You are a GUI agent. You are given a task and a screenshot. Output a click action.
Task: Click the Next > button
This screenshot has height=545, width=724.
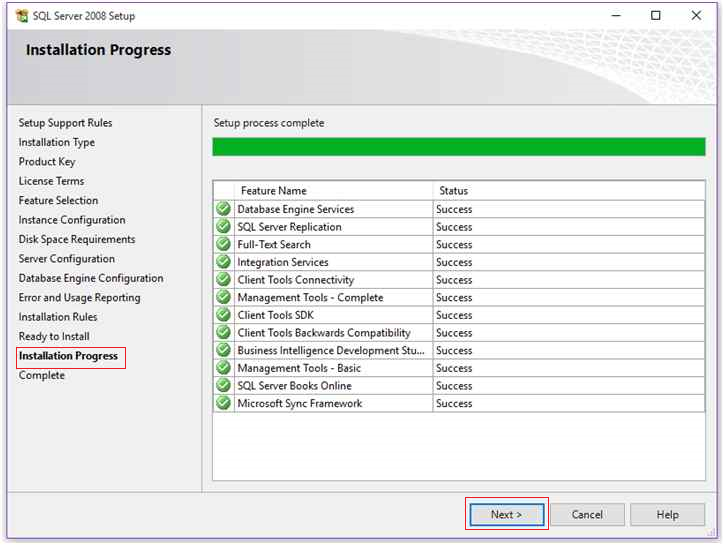click(x=507, y=514)
